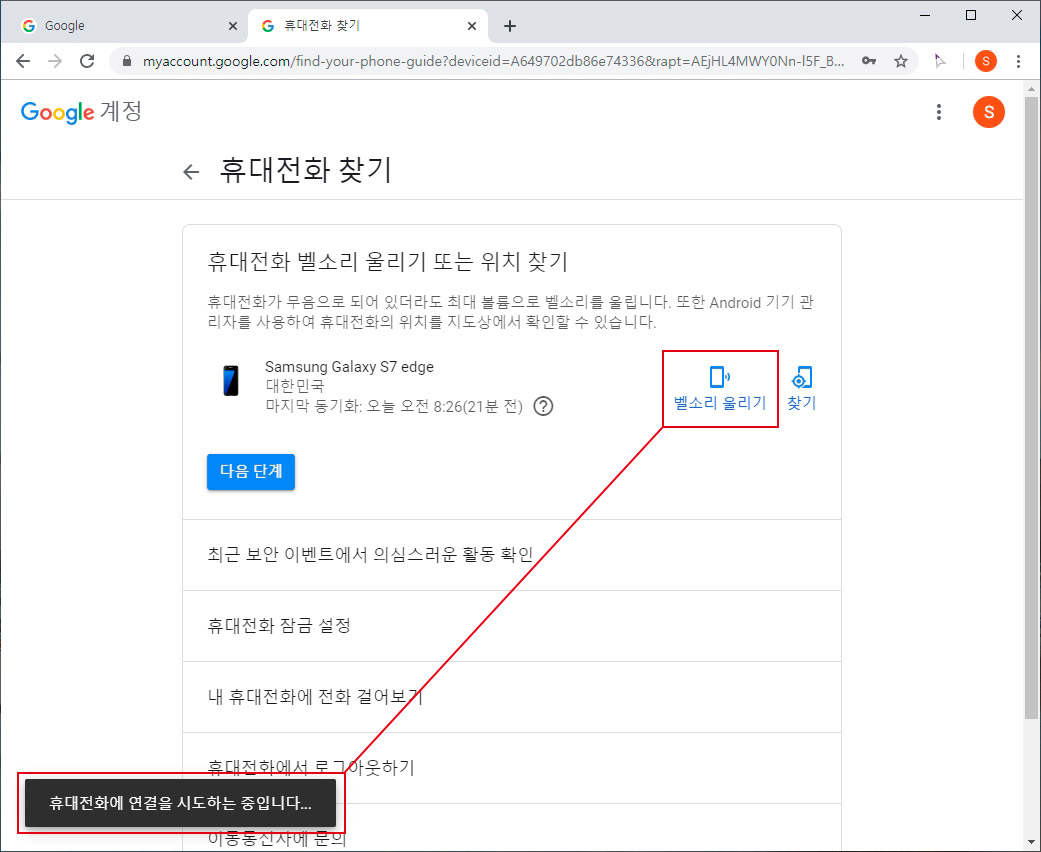Click the cursor extension icon in the toolbar
The image size is (1041, 852).
[939, 61]
